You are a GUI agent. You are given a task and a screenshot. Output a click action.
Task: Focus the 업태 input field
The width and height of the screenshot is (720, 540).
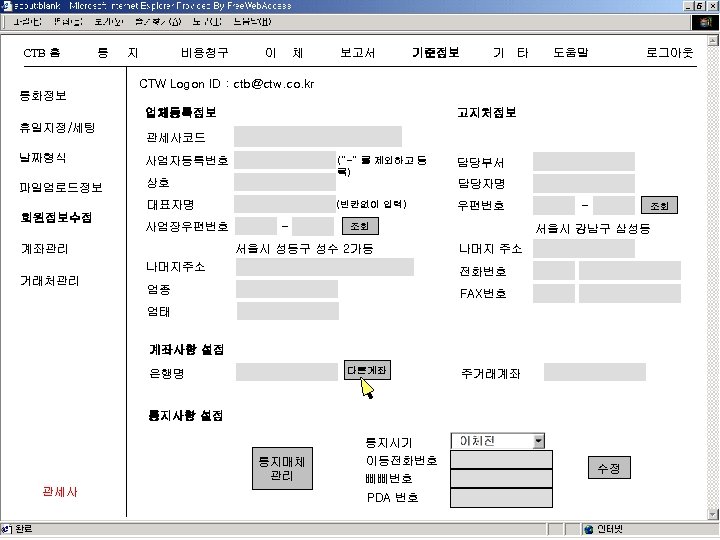pyautogui.click(x=288, y=311)
